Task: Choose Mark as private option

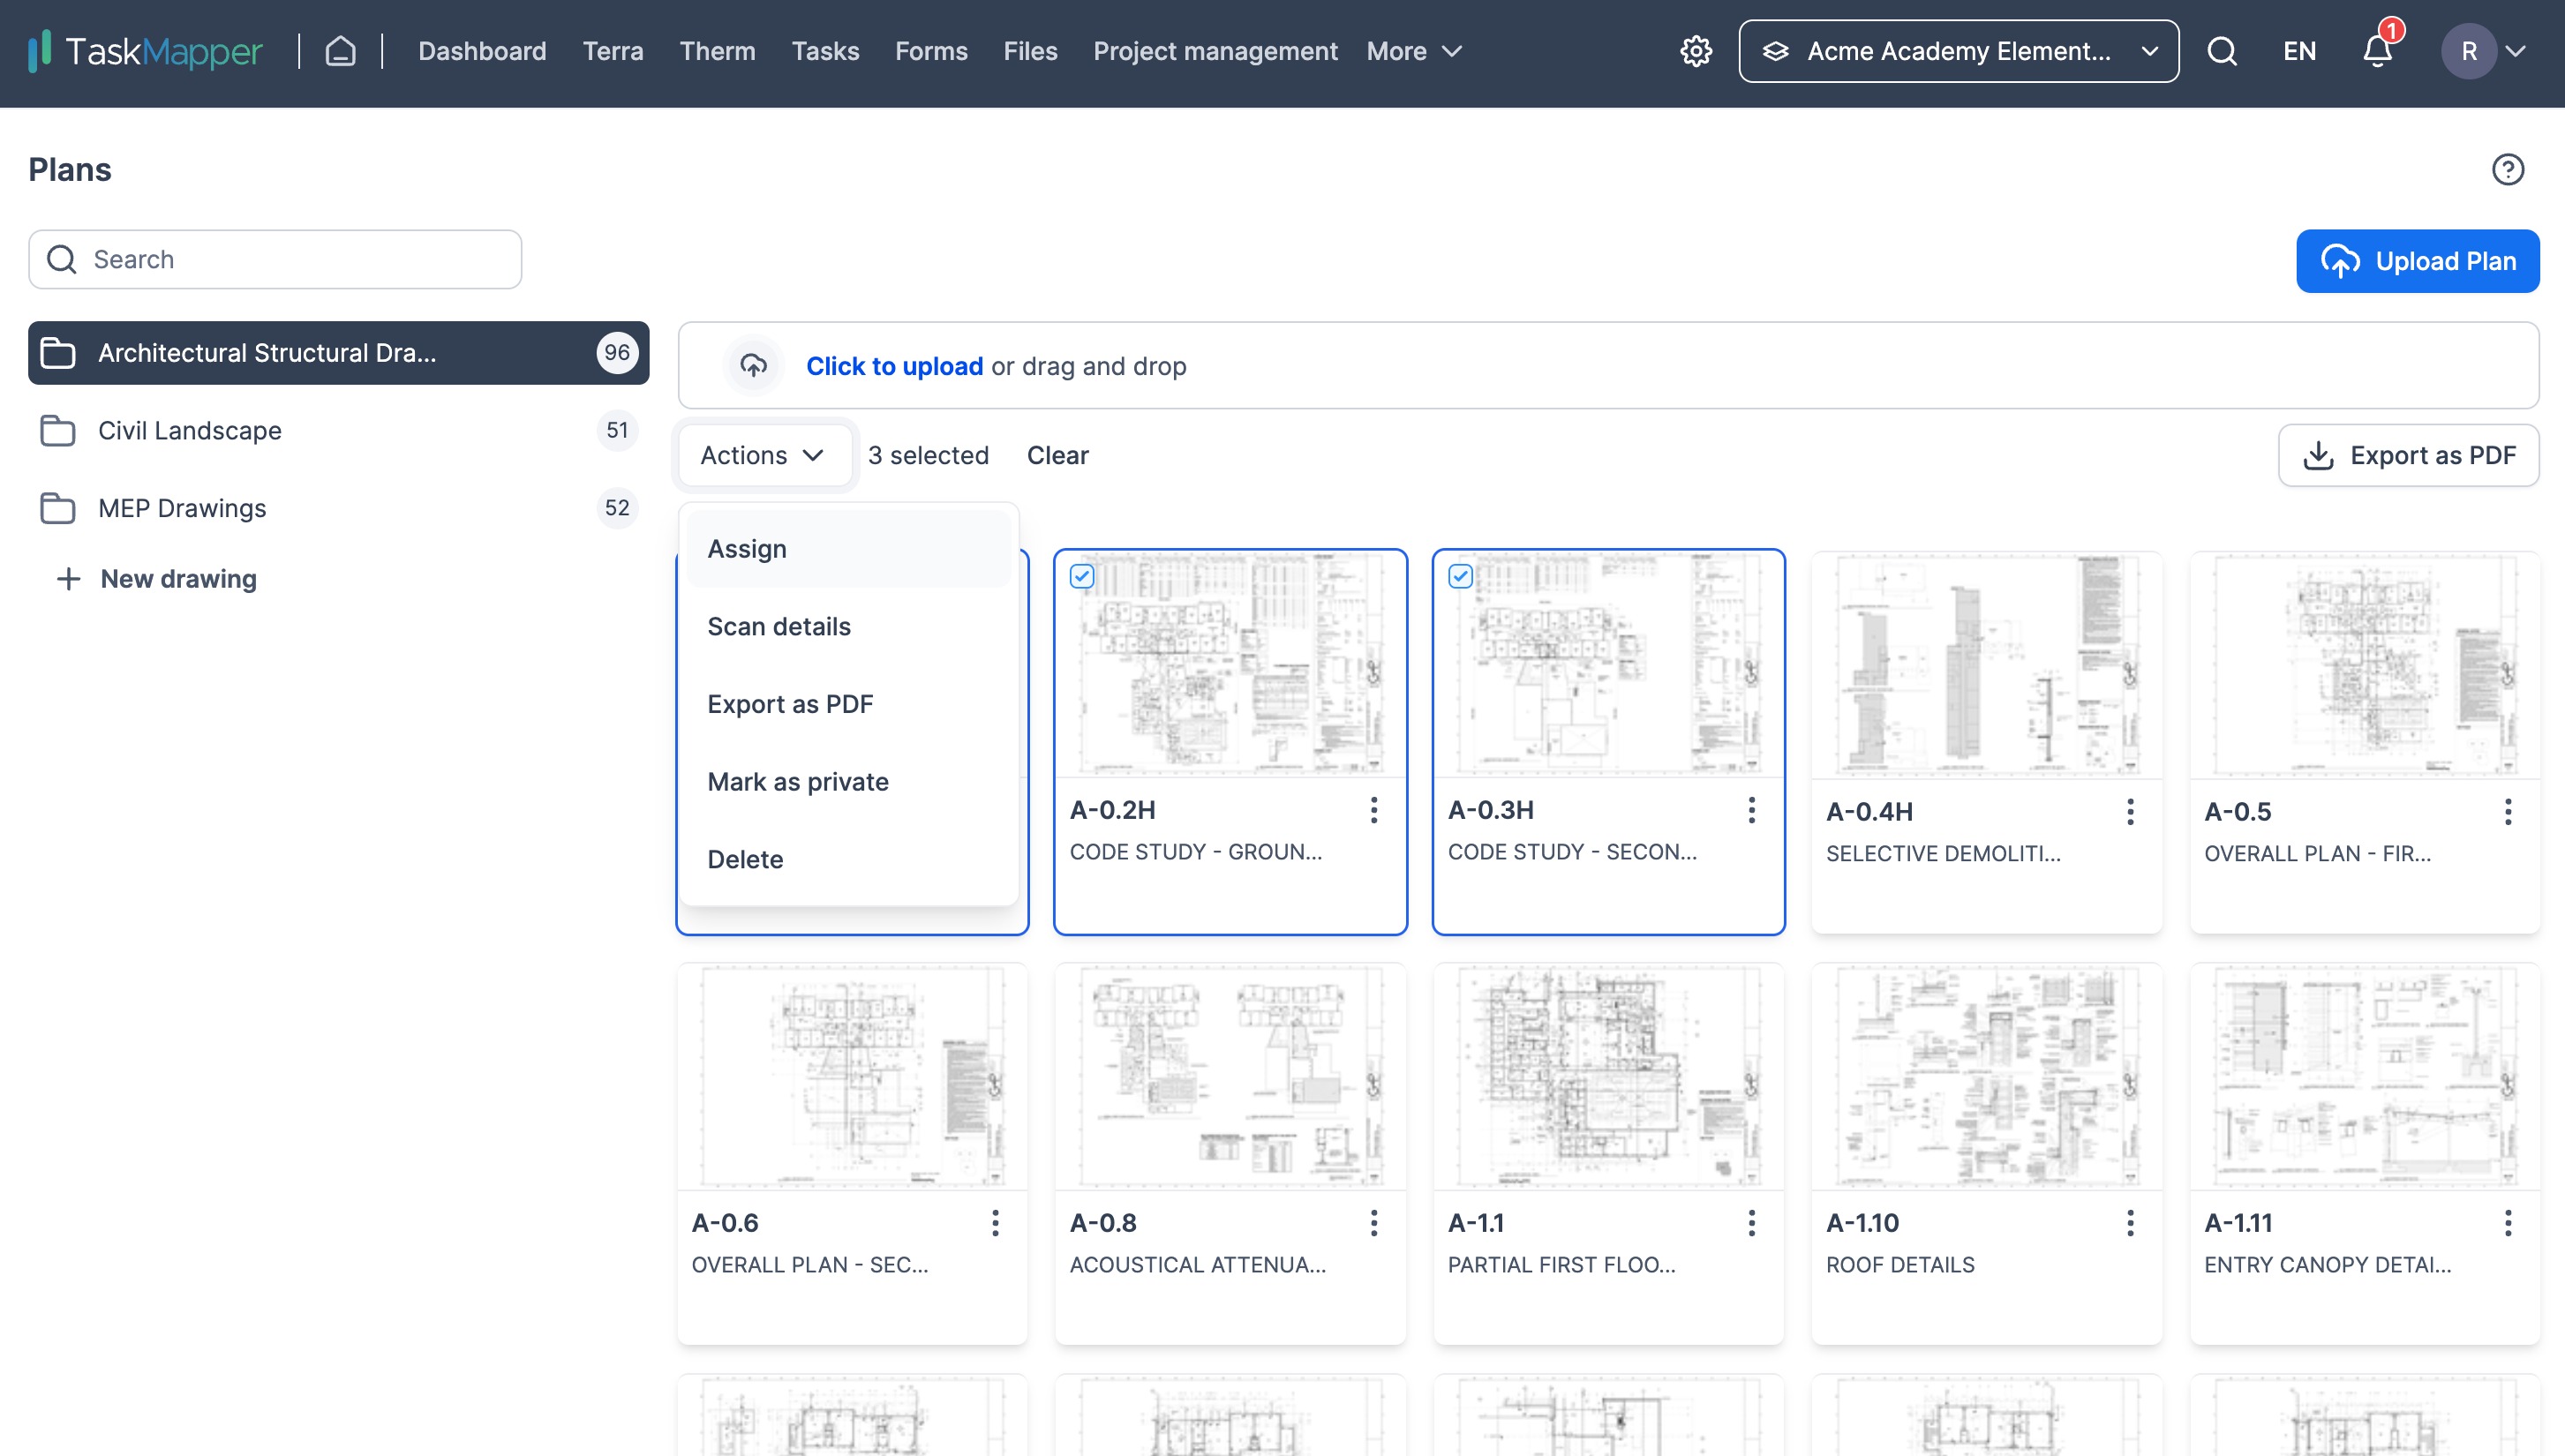Action: point(848,782)
